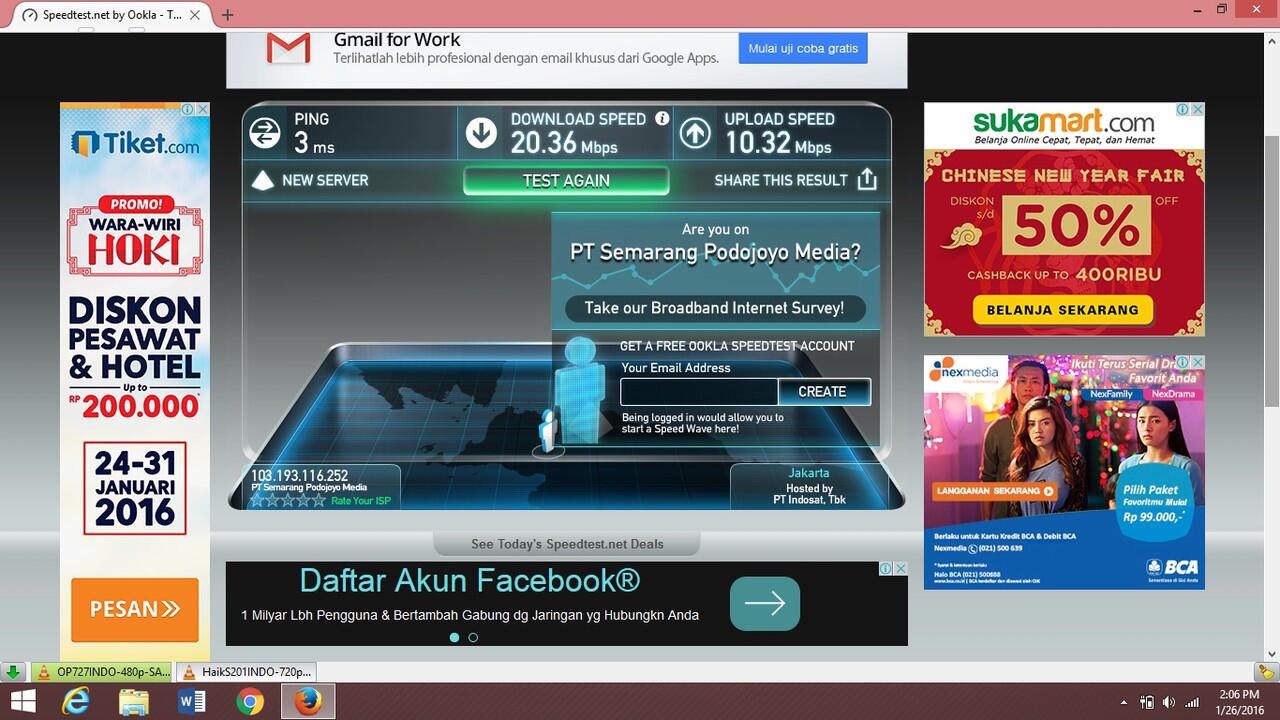The height and width of the screenshot is (720, 1280).
Task: Click the share result upload icon
Action: tap(867, 179)
